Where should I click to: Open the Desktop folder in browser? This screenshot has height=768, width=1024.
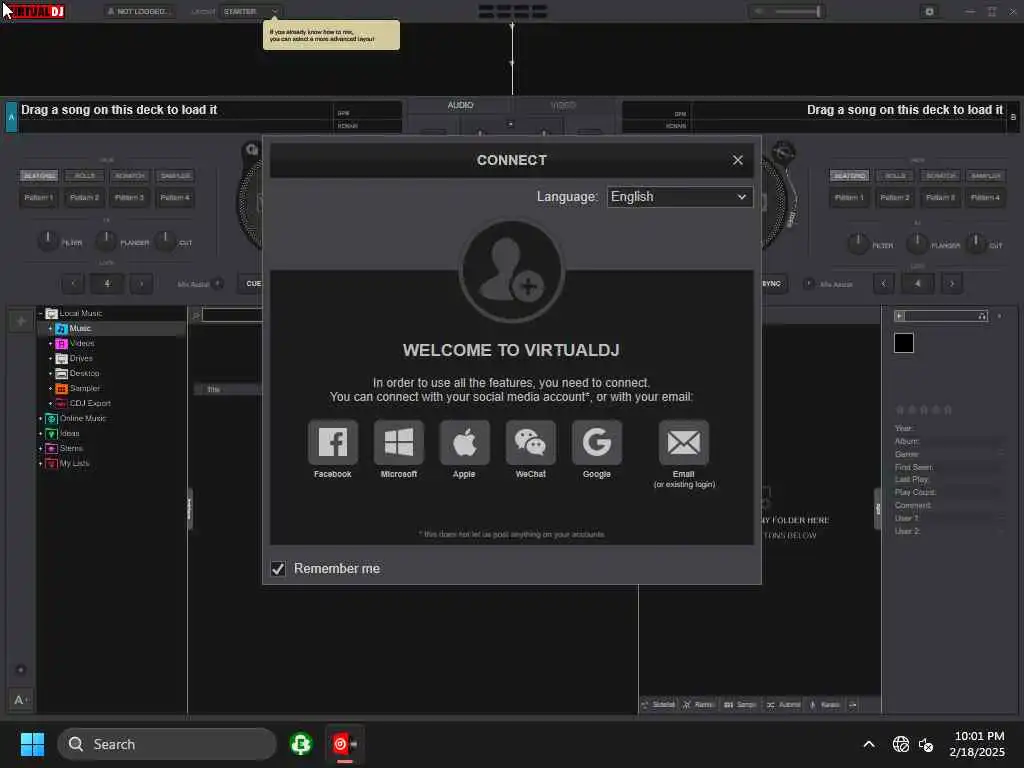[x=84, y=374]
